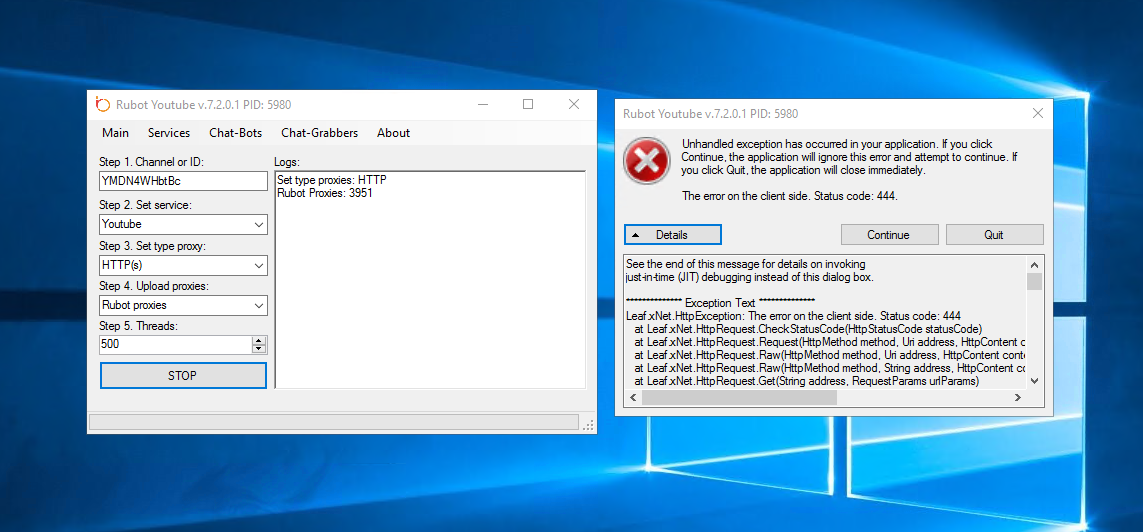Image resolution: width=1143 pixels, height=532 pixels.
Task: Open the Main menu
Action: click(115, 133)
